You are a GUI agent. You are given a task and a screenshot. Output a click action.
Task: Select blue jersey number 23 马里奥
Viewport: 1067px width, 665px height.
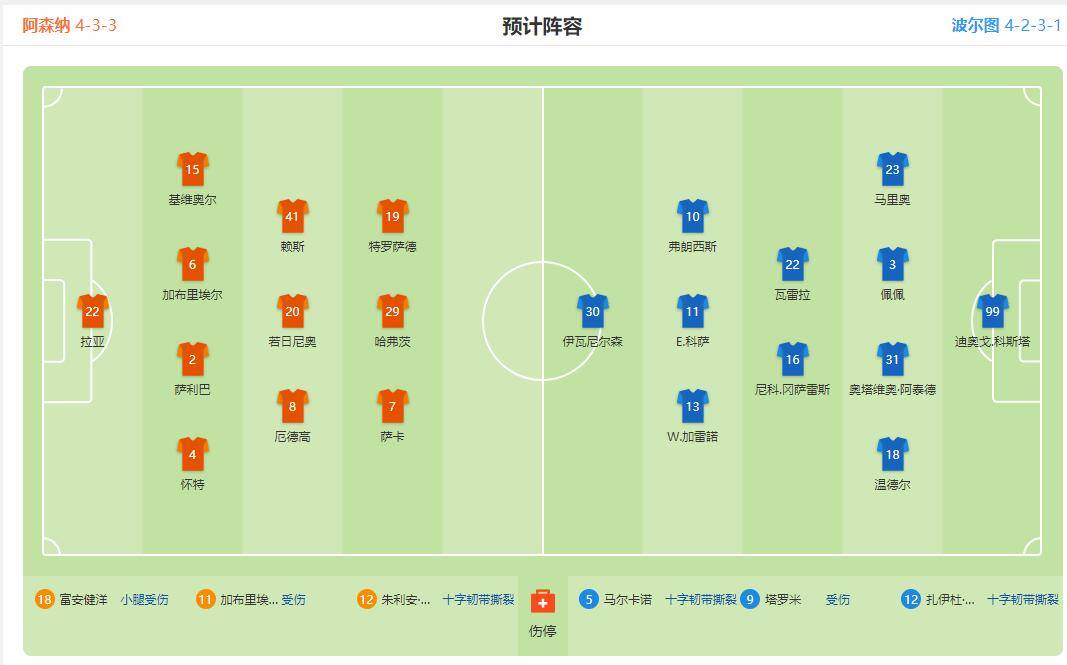(x=892, y=170)
